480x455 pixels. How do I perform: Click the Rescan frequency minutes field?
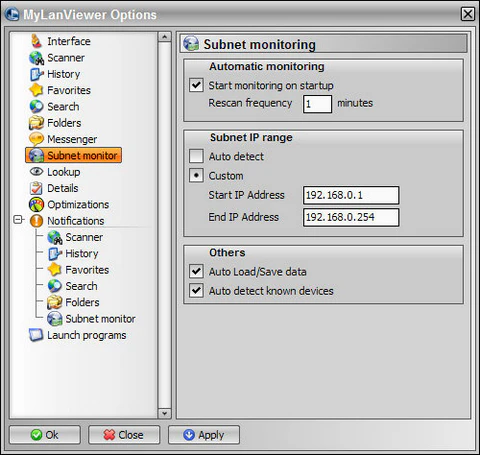pos(317,104)
